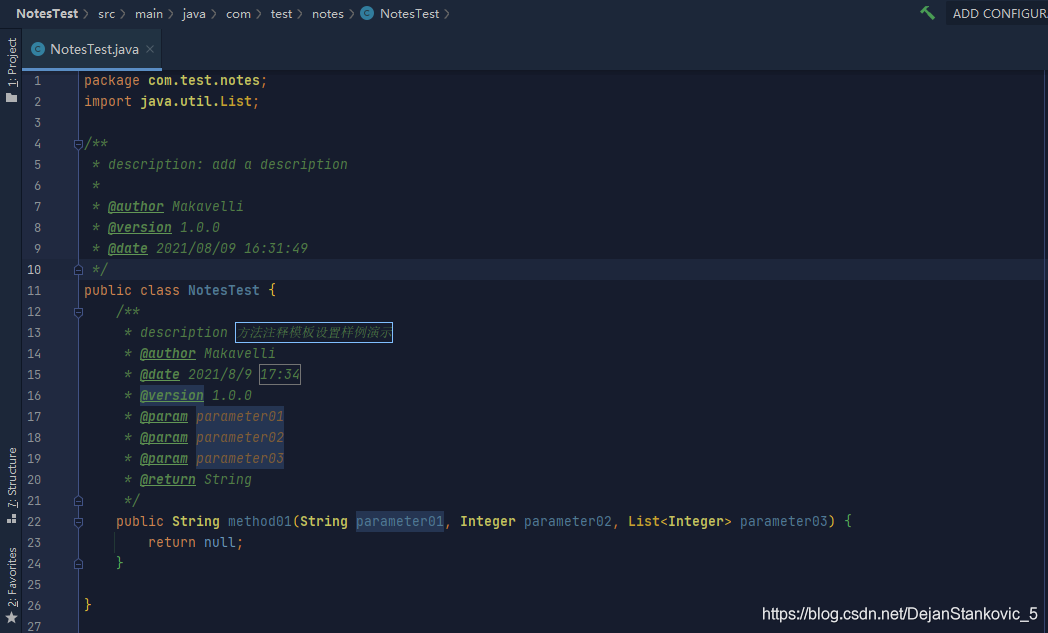Click NotesTest root breadcrumb
Viewport: 1048px width, 633px height.
pyautogui.click(x=47, y=13)
